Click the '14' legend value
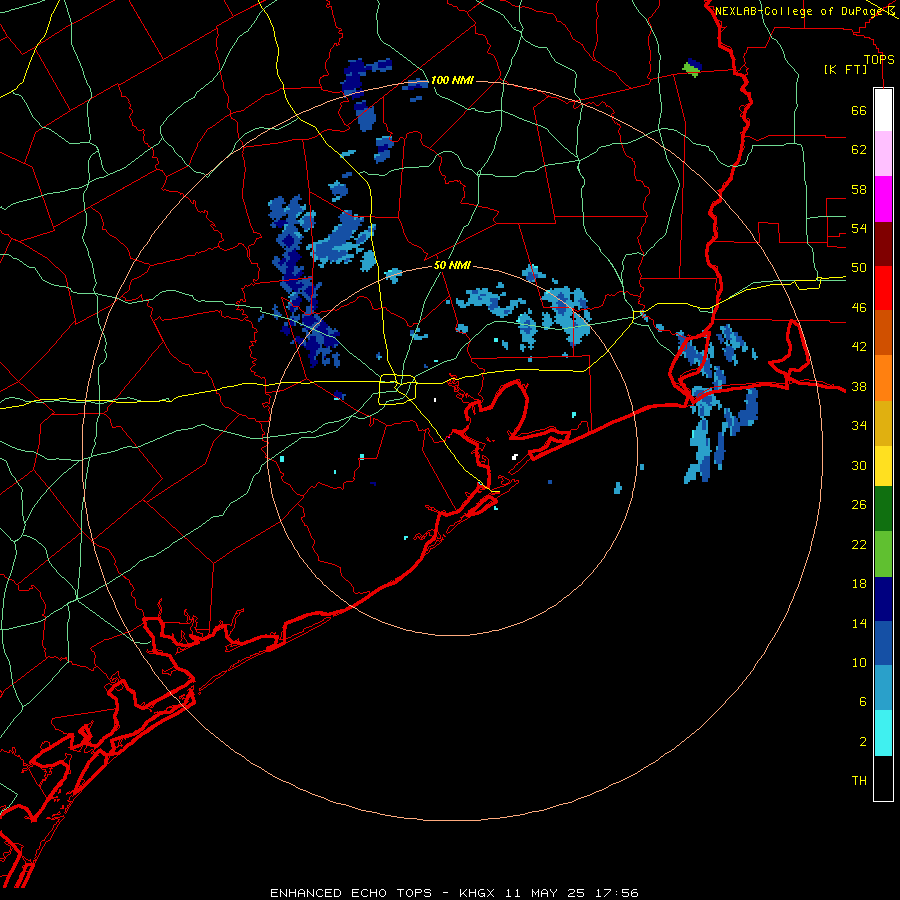Viewport: 900px width, 900px height. tap(859, 623)
